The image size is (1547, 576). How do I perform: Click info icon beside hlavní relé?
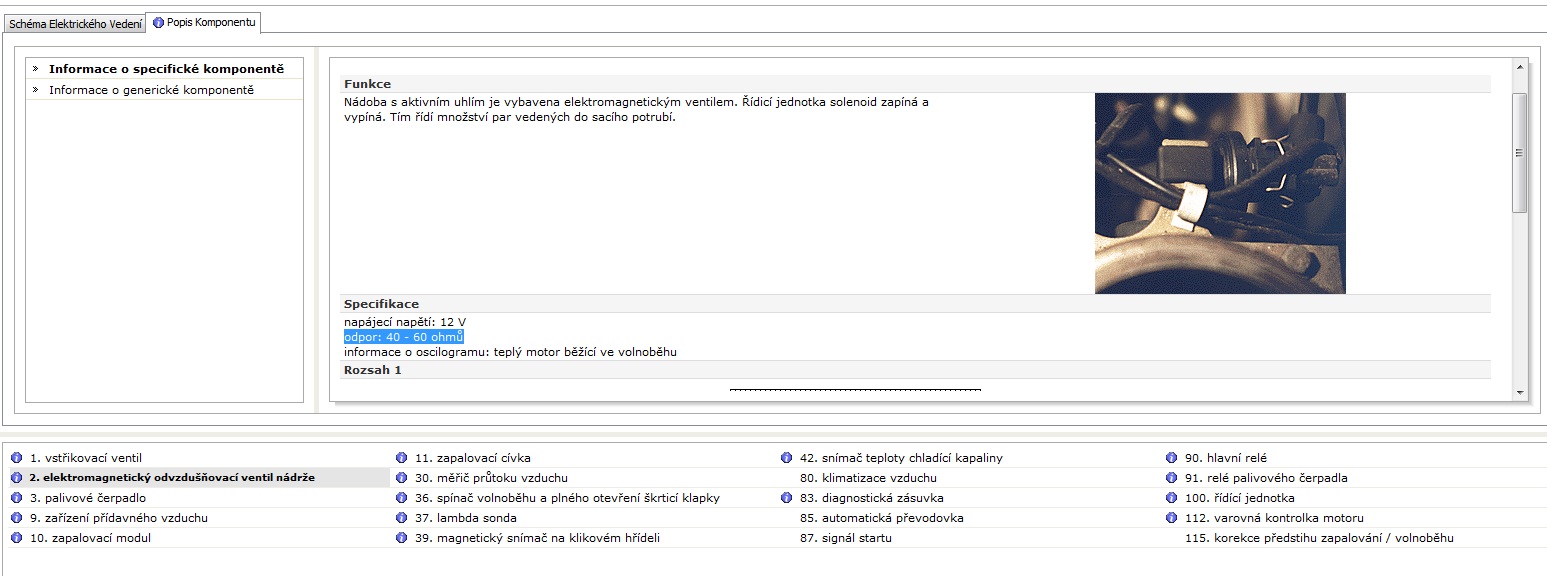click(x=1171, y=458)
